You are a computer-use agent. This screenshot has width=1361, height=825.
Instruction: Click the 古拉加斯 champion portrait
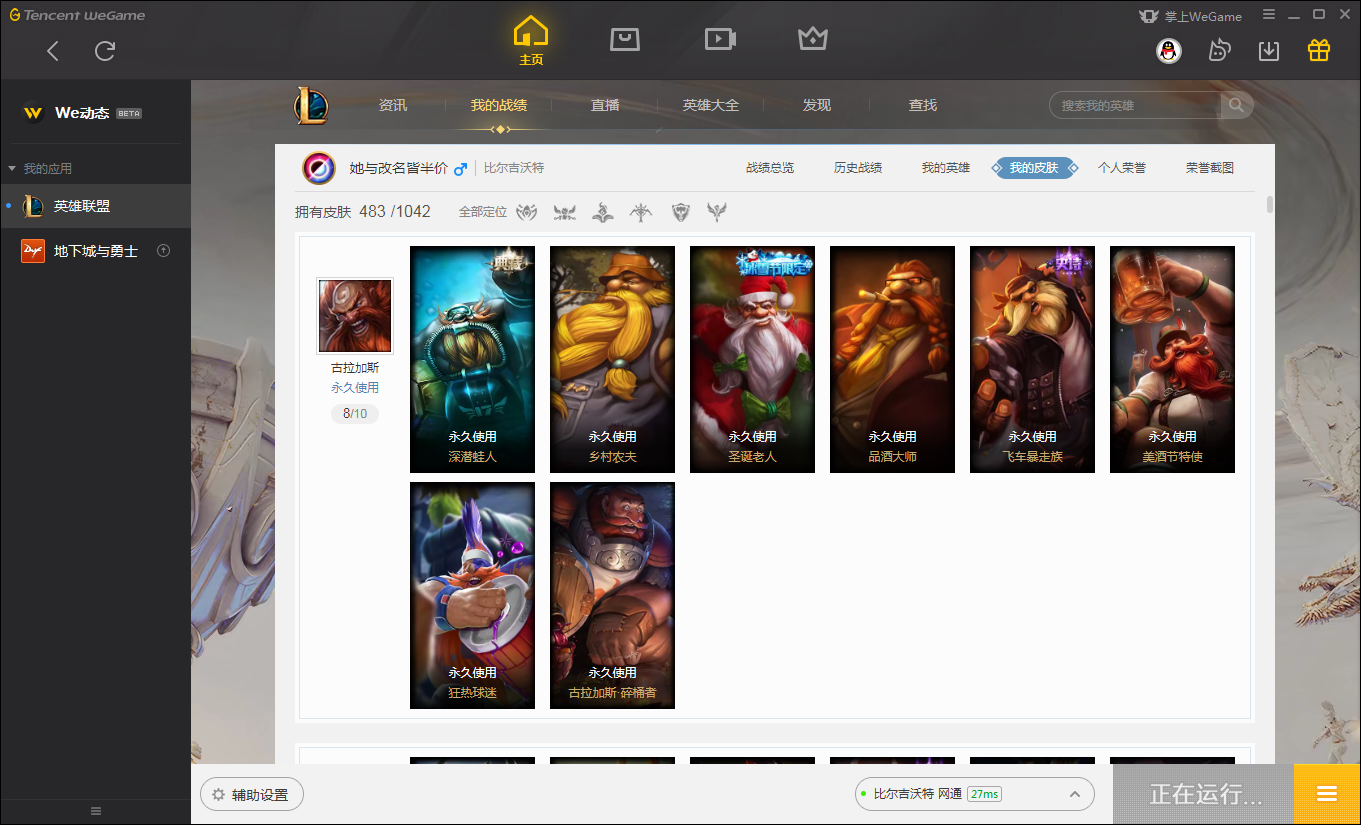355,316
